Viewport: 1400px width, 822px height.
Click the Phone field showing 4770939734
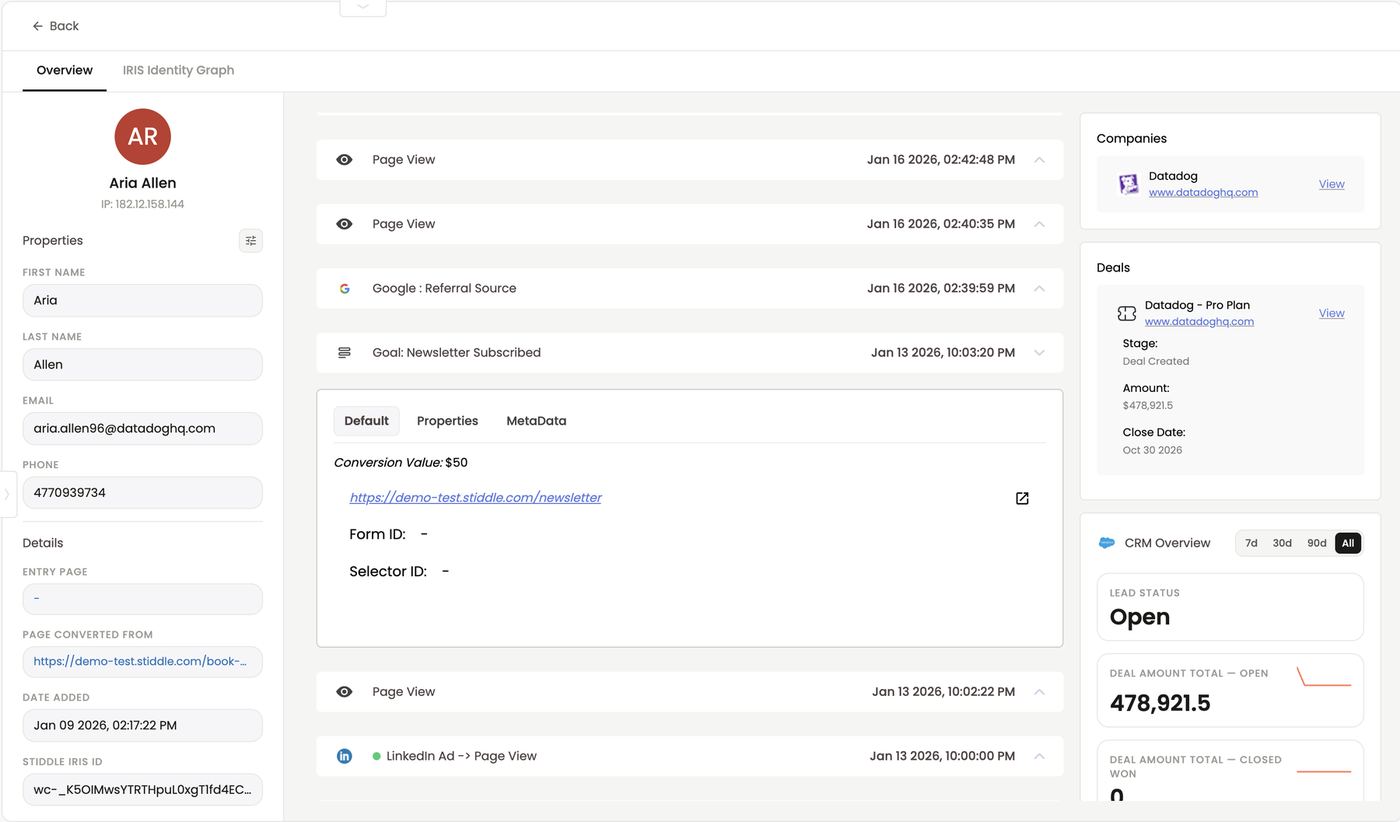pos(143,493)
